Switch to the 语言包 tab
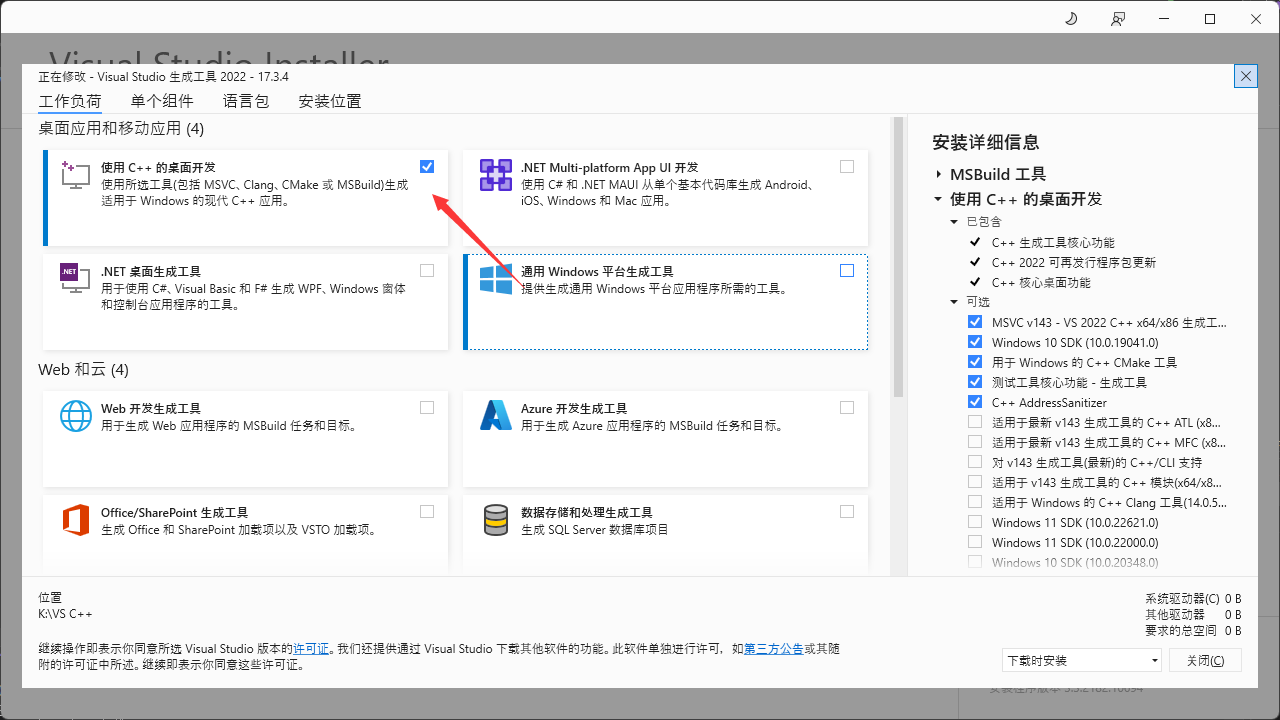Image resolution: width=1280 pixels, height=720 pixels. pyautogui.click(x=246, y=101)
